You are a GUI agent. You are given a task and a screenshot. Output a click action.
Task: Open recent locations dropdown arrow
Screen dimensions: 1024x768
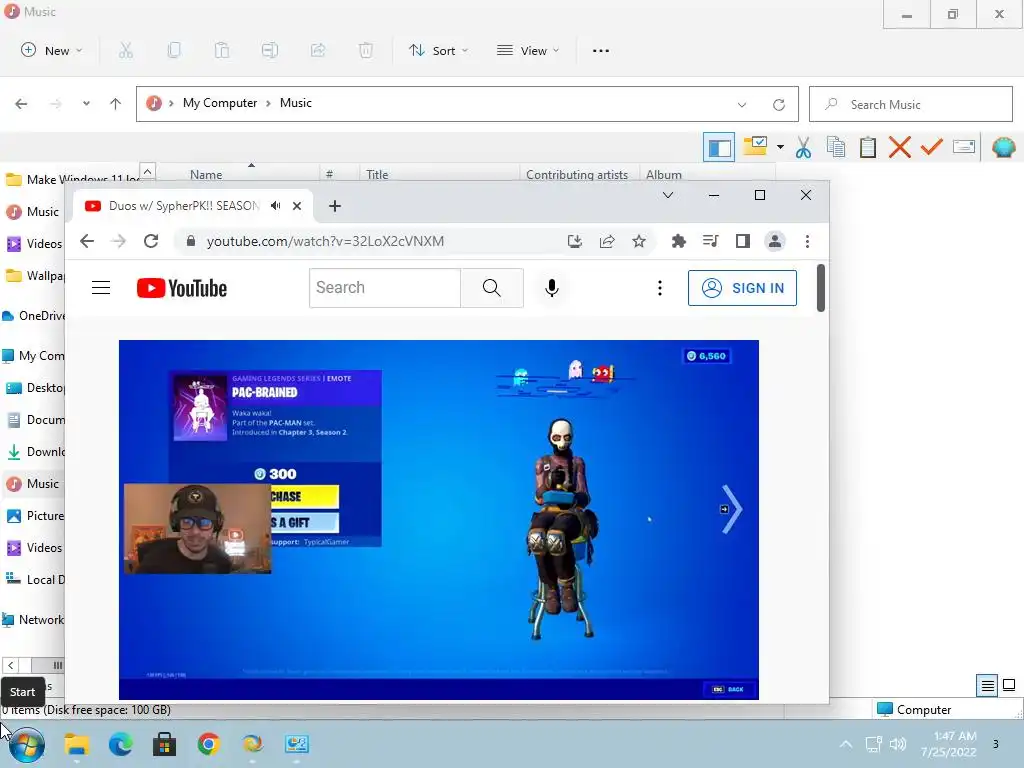click(x=86, y=104)
